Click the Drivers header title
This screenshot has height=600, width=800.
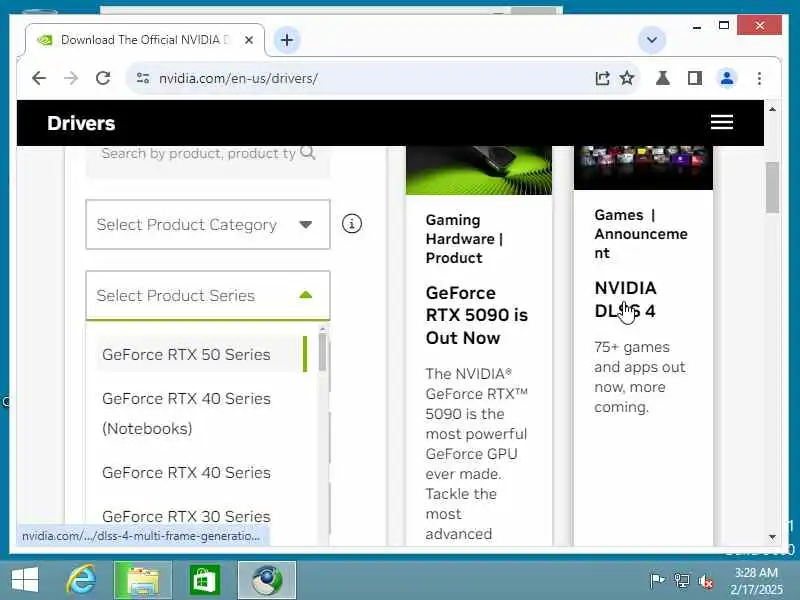tap(81, 123)
